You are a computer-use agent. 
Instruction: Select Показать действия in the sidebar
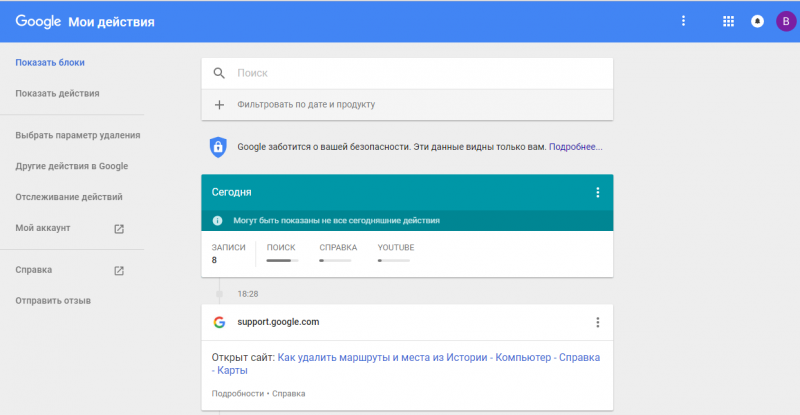[57, 94]
